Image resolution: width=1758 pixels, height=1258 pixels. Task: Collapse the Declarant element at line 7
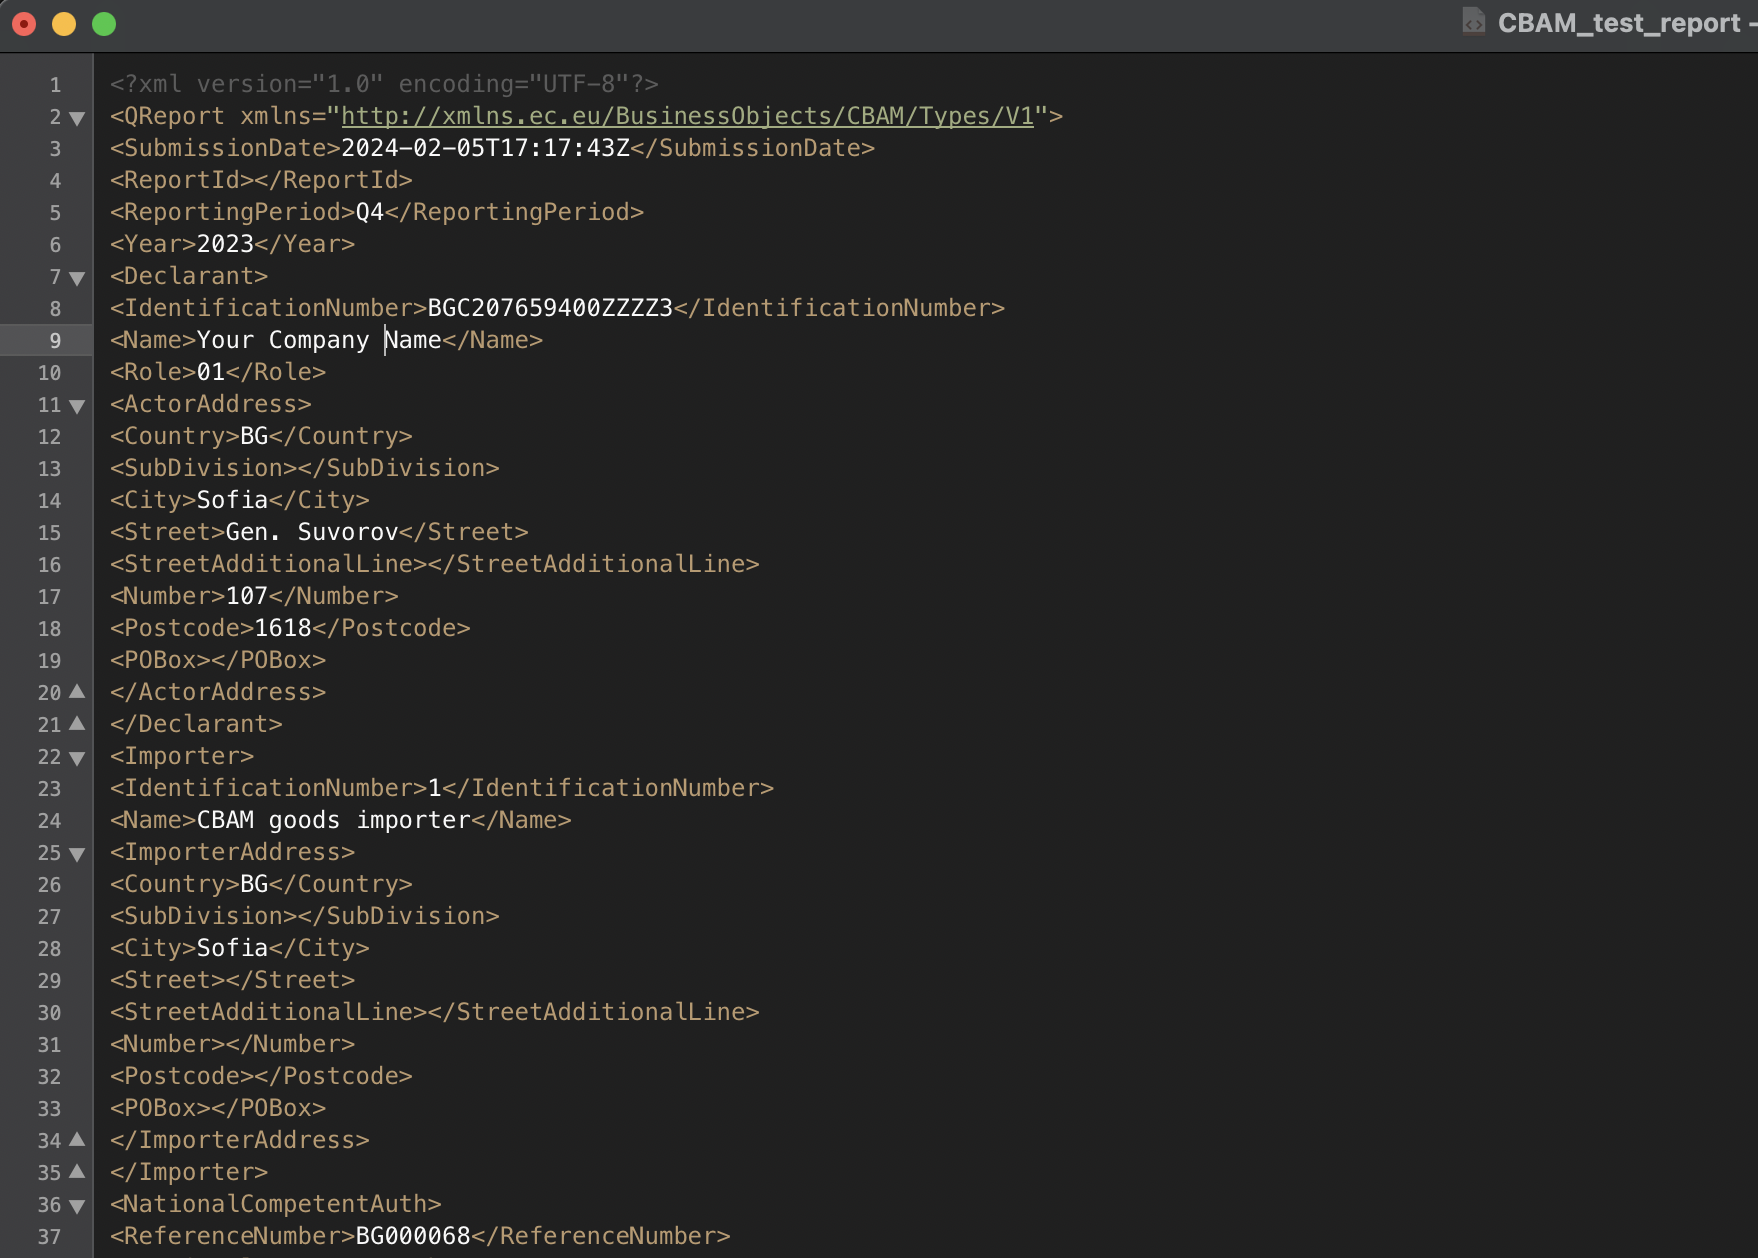coord(77,277)
